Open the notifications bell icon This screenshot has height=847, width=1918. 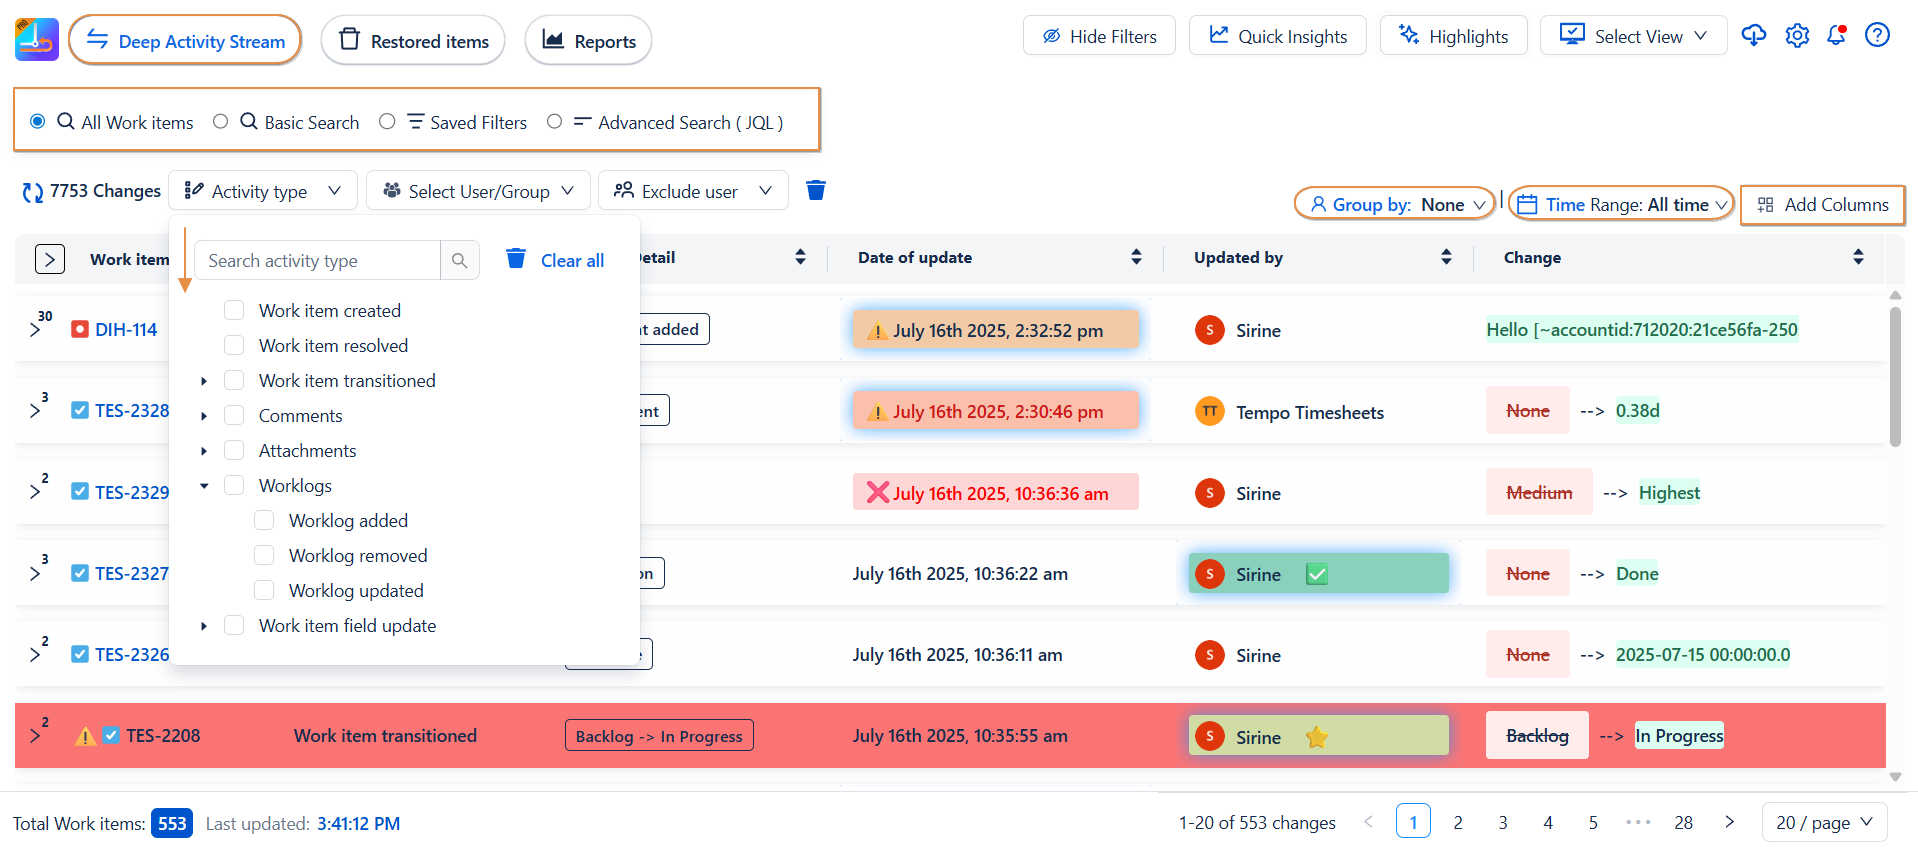click(x=1836, y=36)
